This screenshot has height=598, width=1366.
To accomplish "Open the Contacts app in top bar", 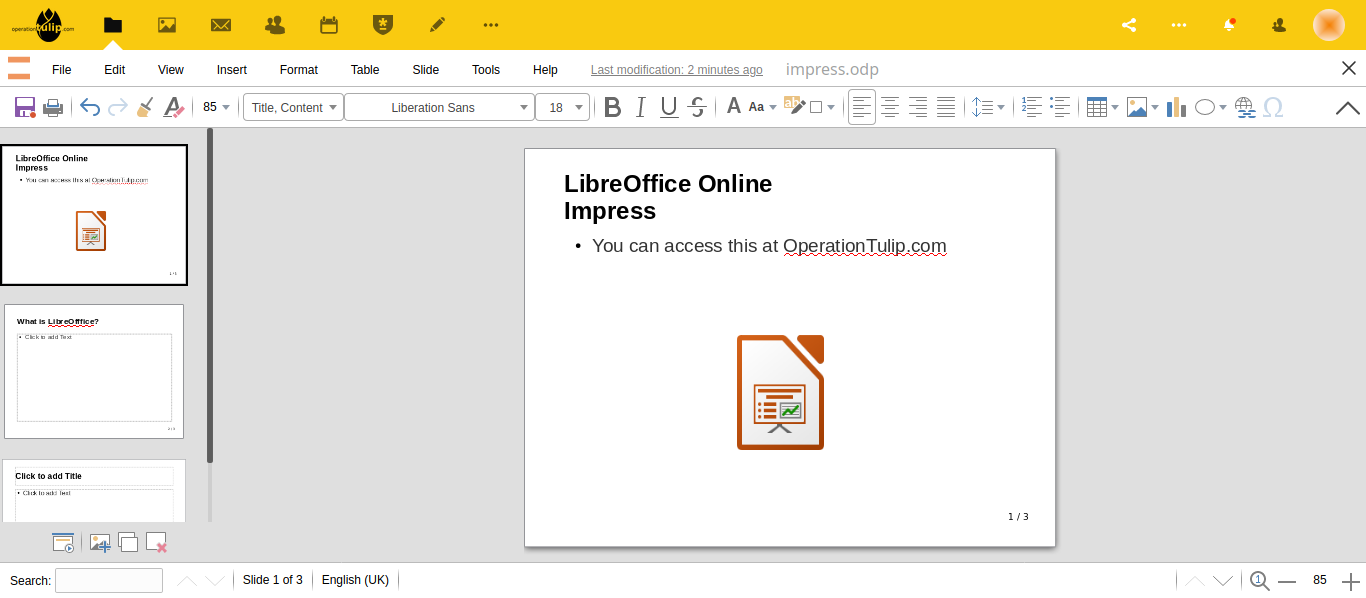I will [275, 25].
